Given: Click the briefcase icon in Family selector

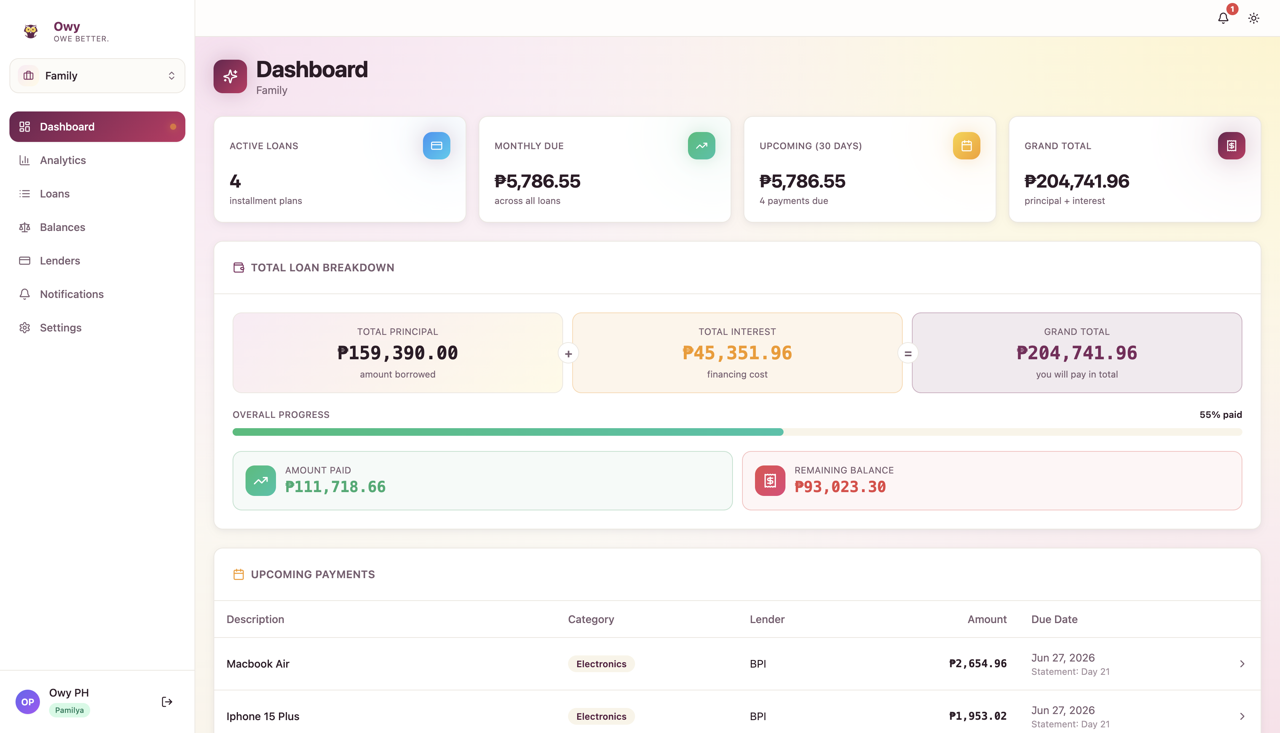Looking at the screenshot, I should point(28,76).
